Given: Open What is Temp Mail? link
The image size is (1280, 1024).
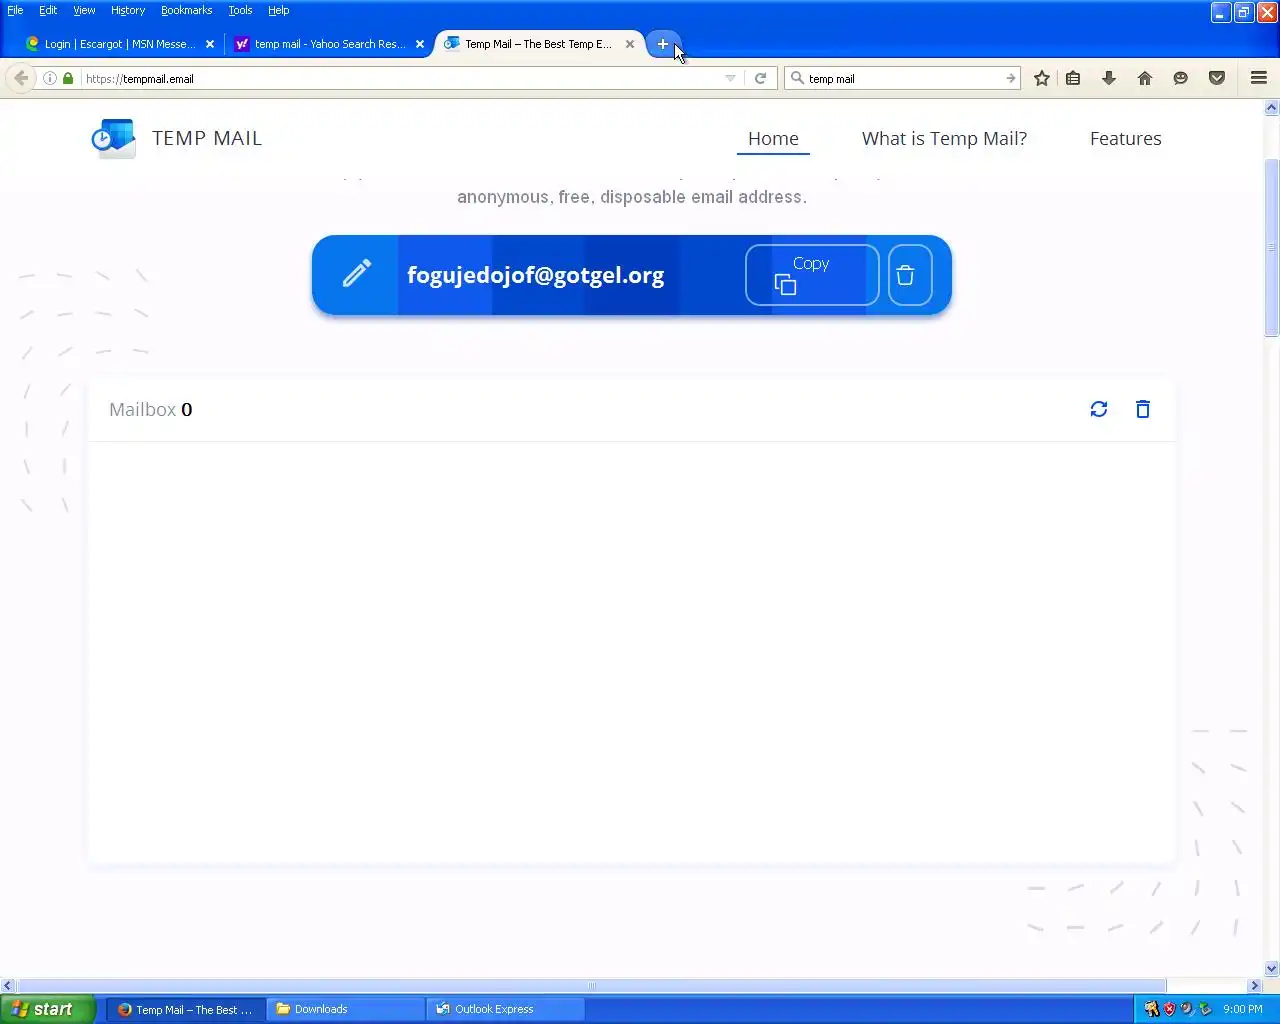Looking at the screenshot, I should point(944,139).
